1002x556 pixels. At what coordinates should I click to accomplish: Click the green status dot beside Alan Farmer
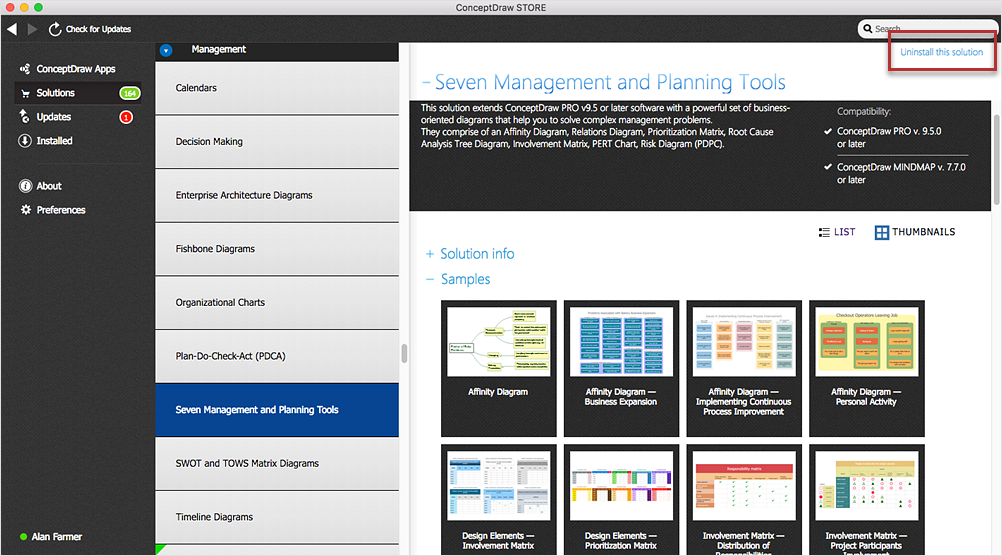[24, 537]
